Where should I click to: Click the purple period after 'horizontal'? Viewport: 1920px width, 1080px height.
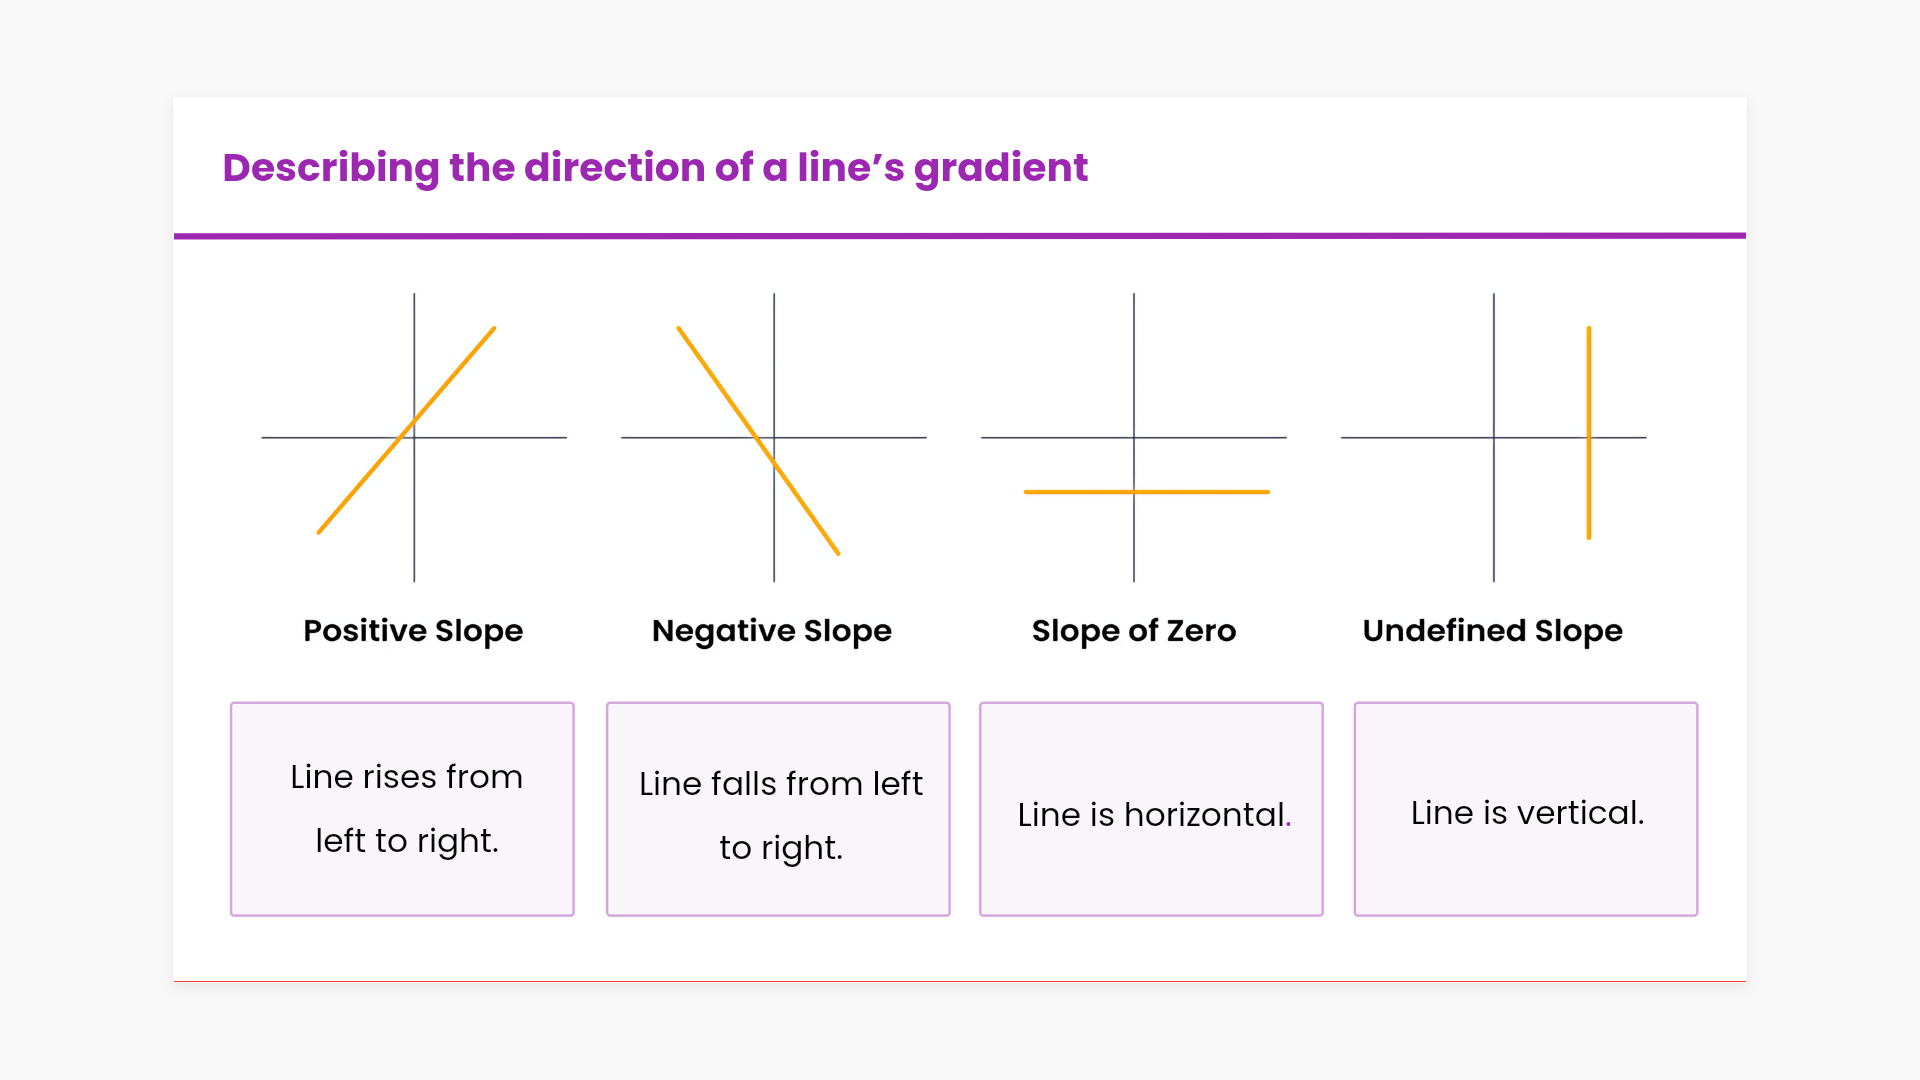point(1289,825)
